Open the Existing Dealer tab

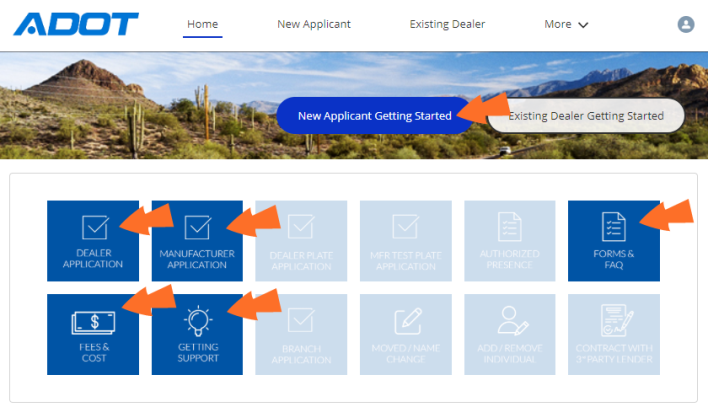(x=447, y=24)
